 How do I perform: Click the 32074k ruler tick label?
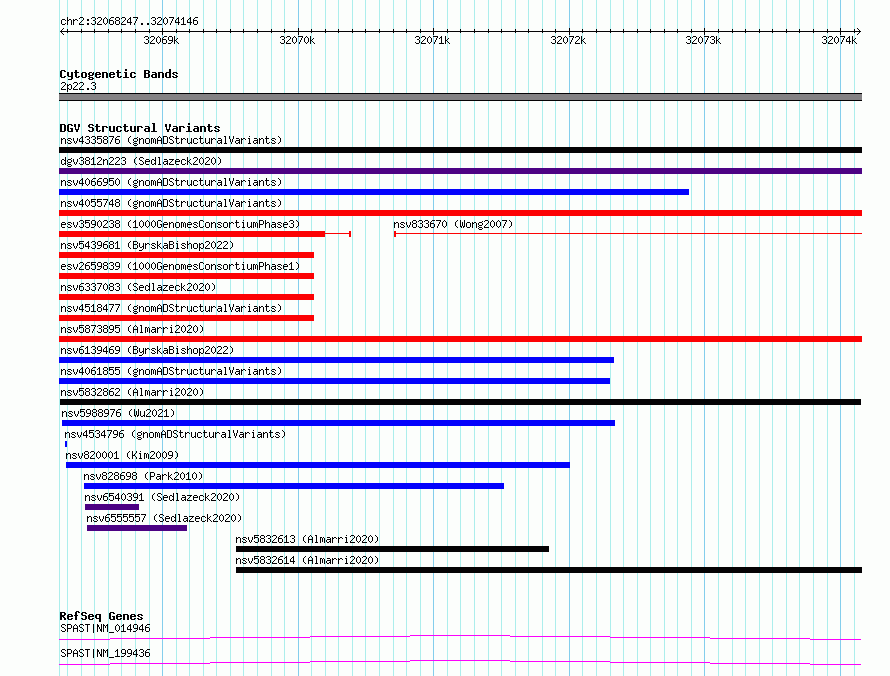click(x=839, y=40)
